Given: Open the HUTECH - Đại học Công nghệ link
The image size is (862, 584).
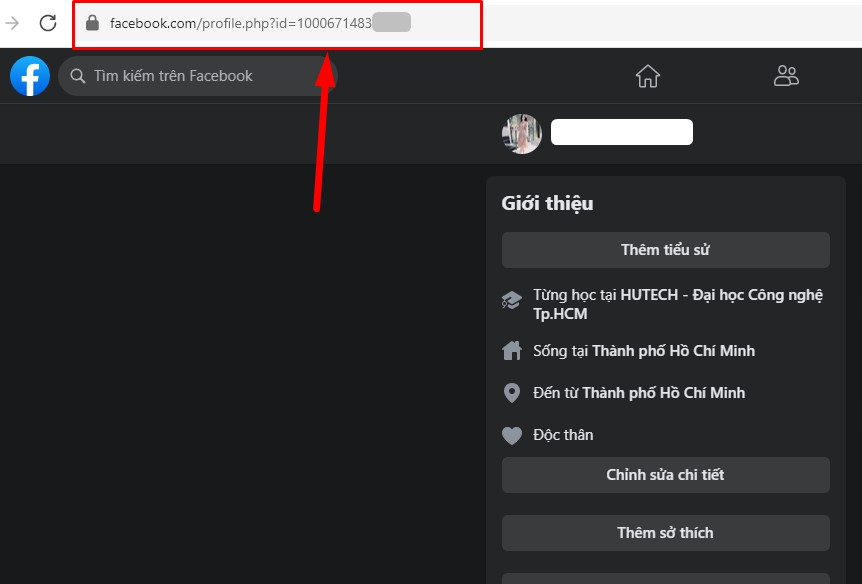Looking at the screenshot, I should click(x=721, y=295).
